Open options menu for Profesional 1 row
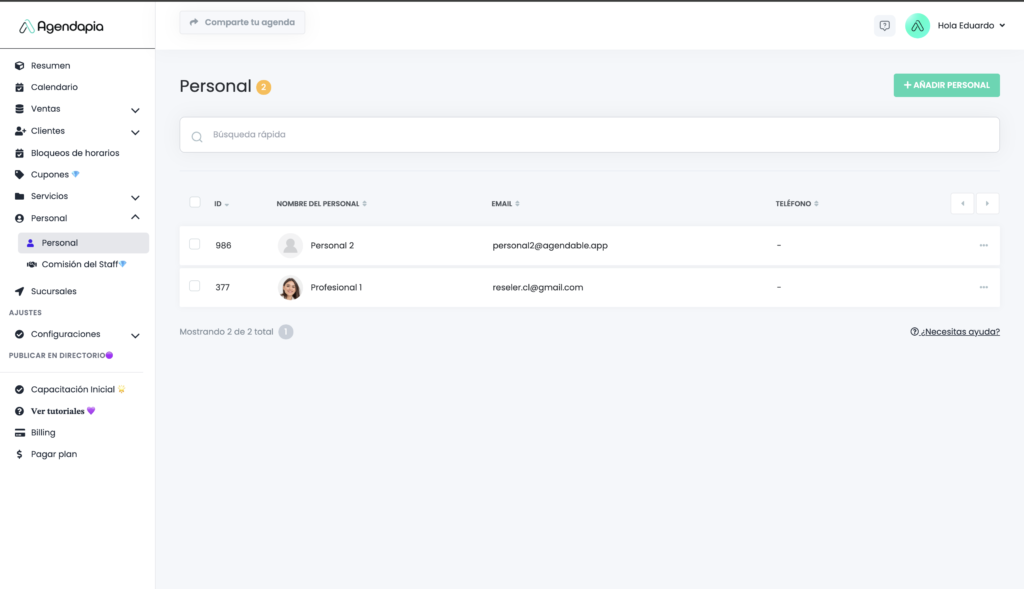This screenshot has width=1024, height=589. click(983, 287)
